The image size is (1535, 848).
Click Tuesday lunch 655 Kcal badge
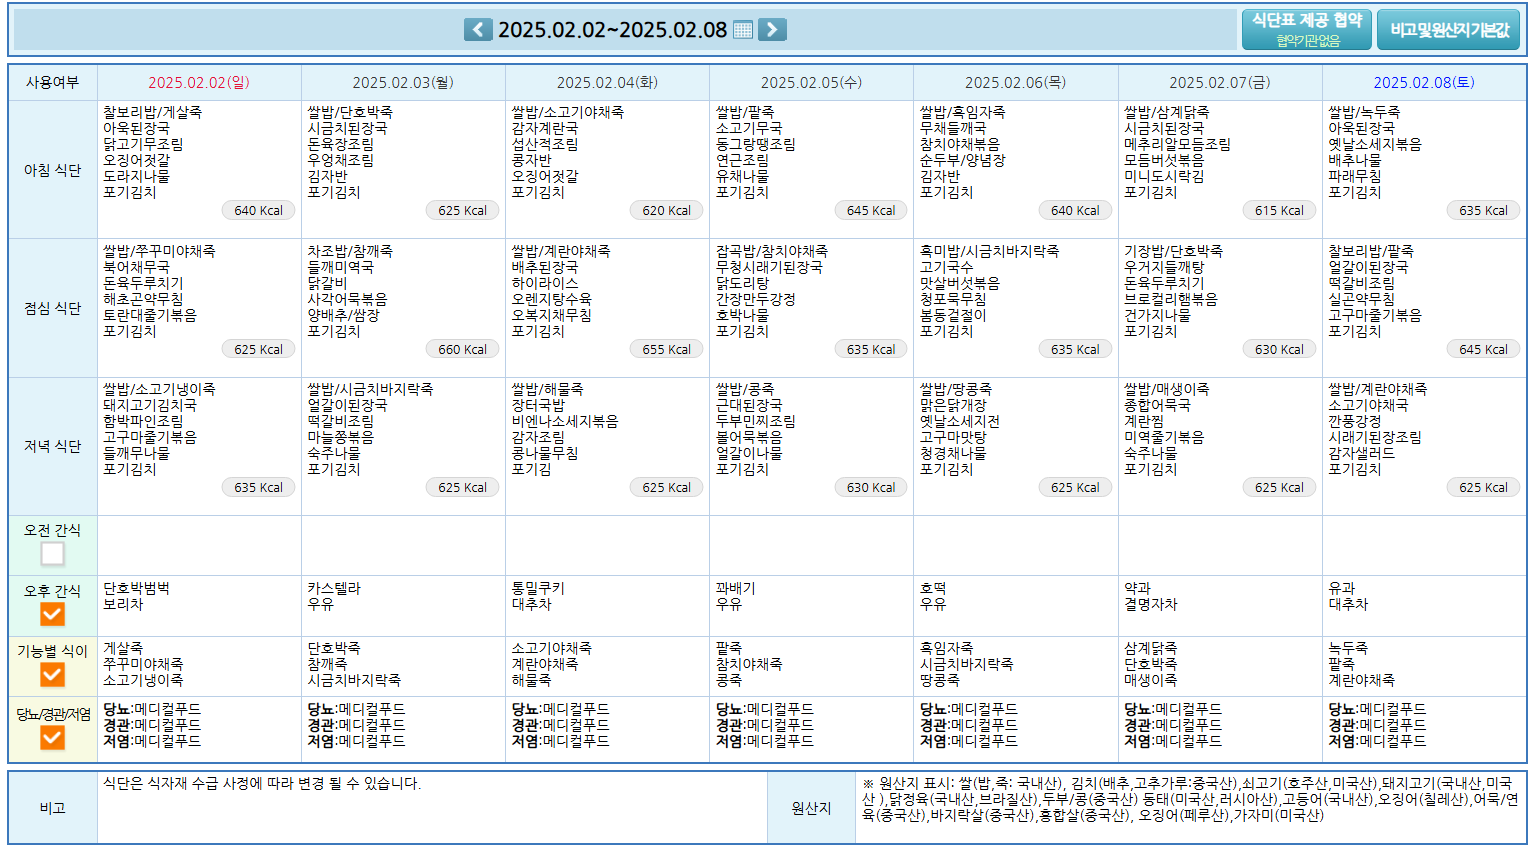click(x=667, y=349)
